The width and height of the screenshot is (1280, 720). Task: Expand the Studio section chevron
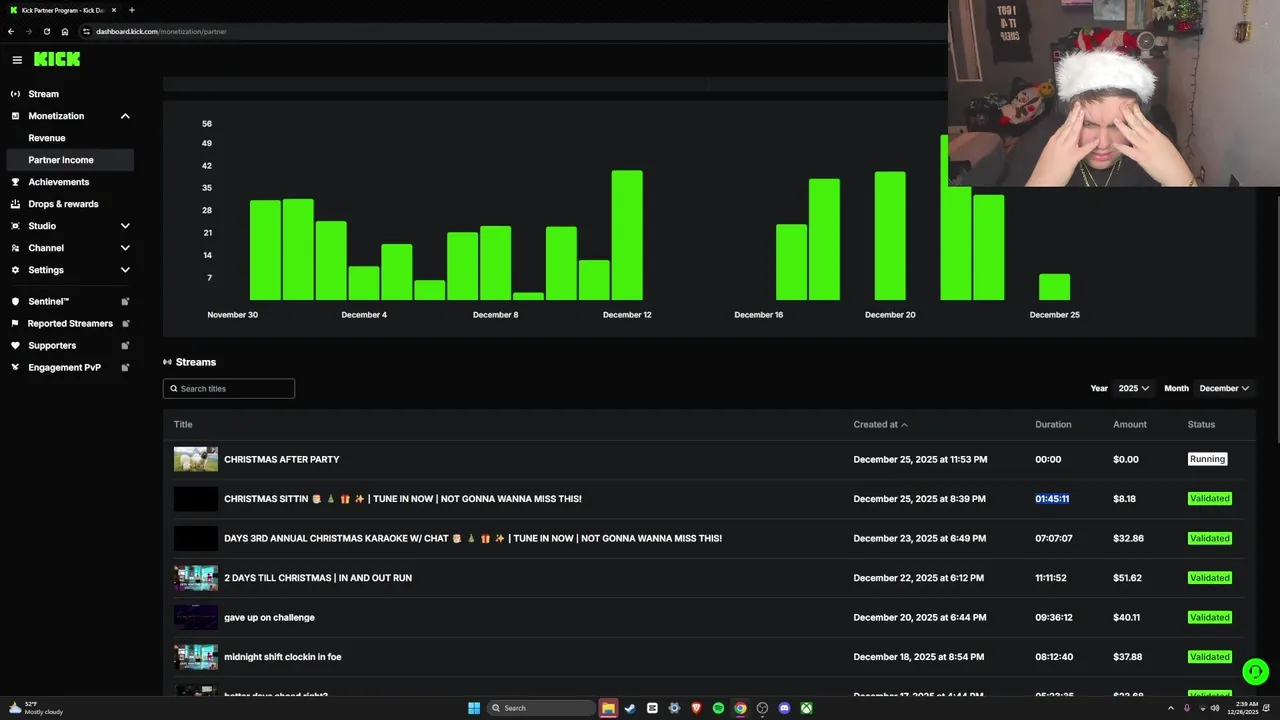tap(125, 226)
